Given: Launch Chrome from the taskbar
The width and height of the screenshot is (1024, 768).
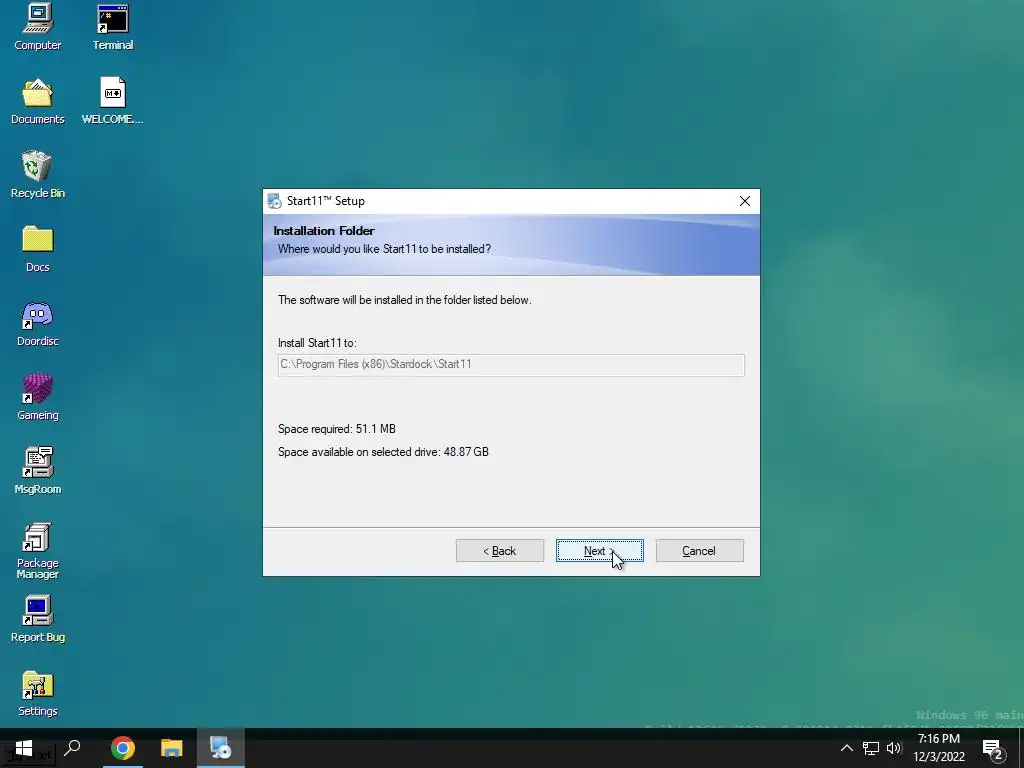Looking at the screenshot, I should coord(122,748).
